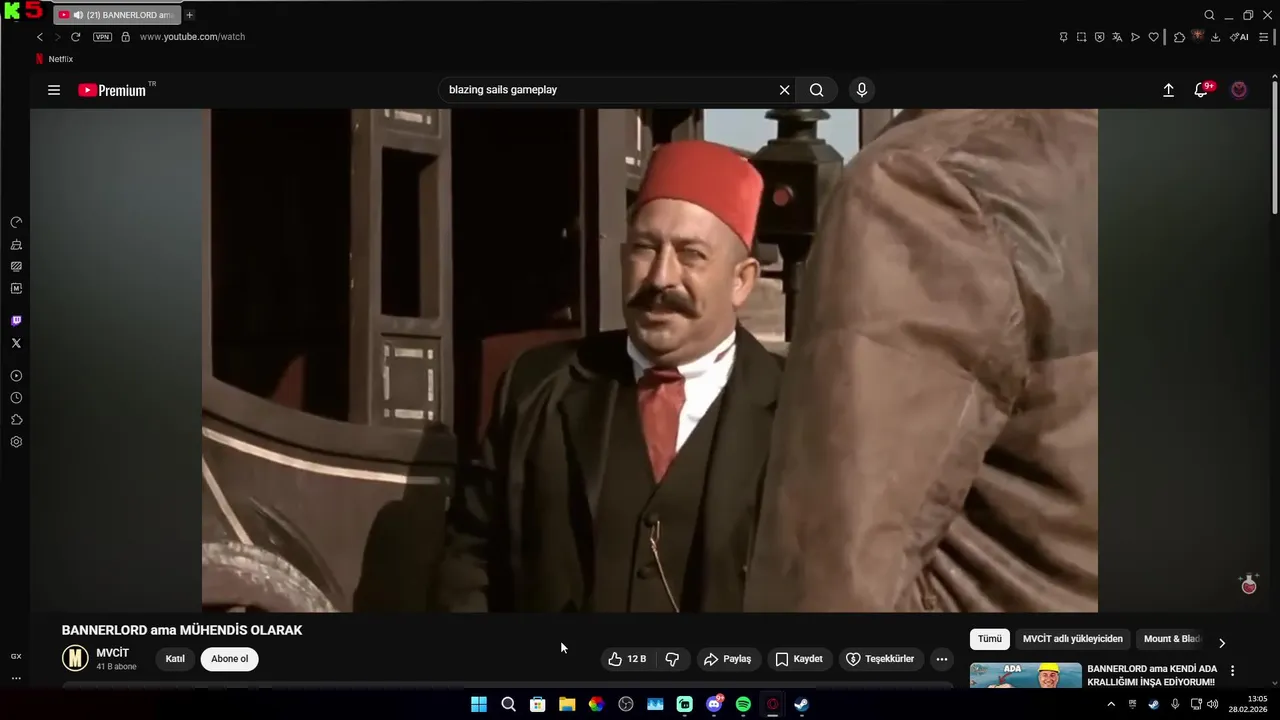Open X Twitter panel in sidebar
This screenshot has width=1280, height=720.
(16, 343)
